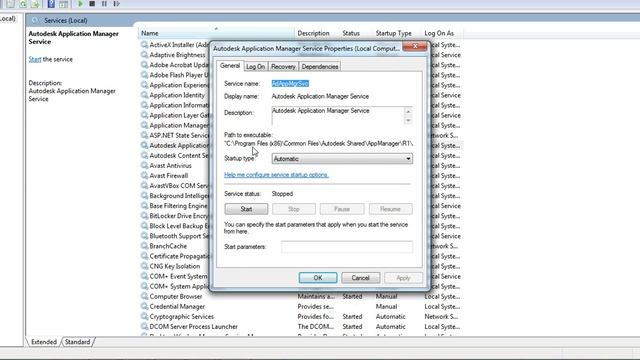Click the Stop button in the properties dialog
The image size is (640, 360).
pyautogui.click(x=294, y=209)
